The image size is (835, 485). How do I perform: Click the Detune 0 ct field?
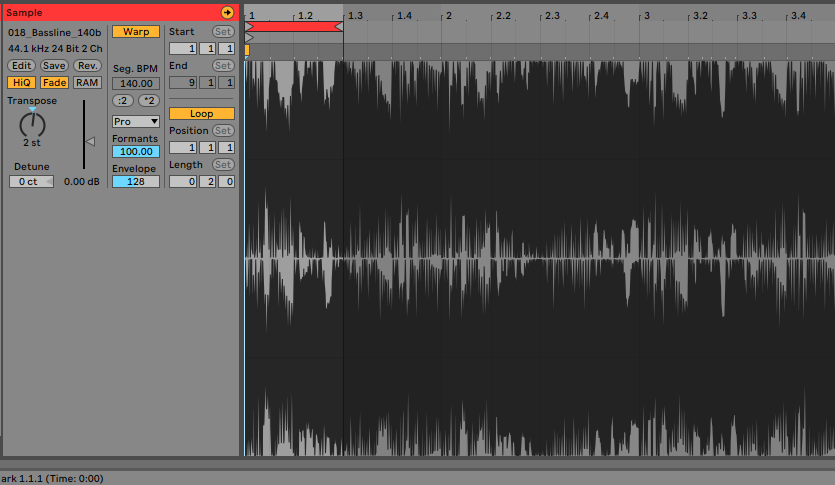pos(31,182)
